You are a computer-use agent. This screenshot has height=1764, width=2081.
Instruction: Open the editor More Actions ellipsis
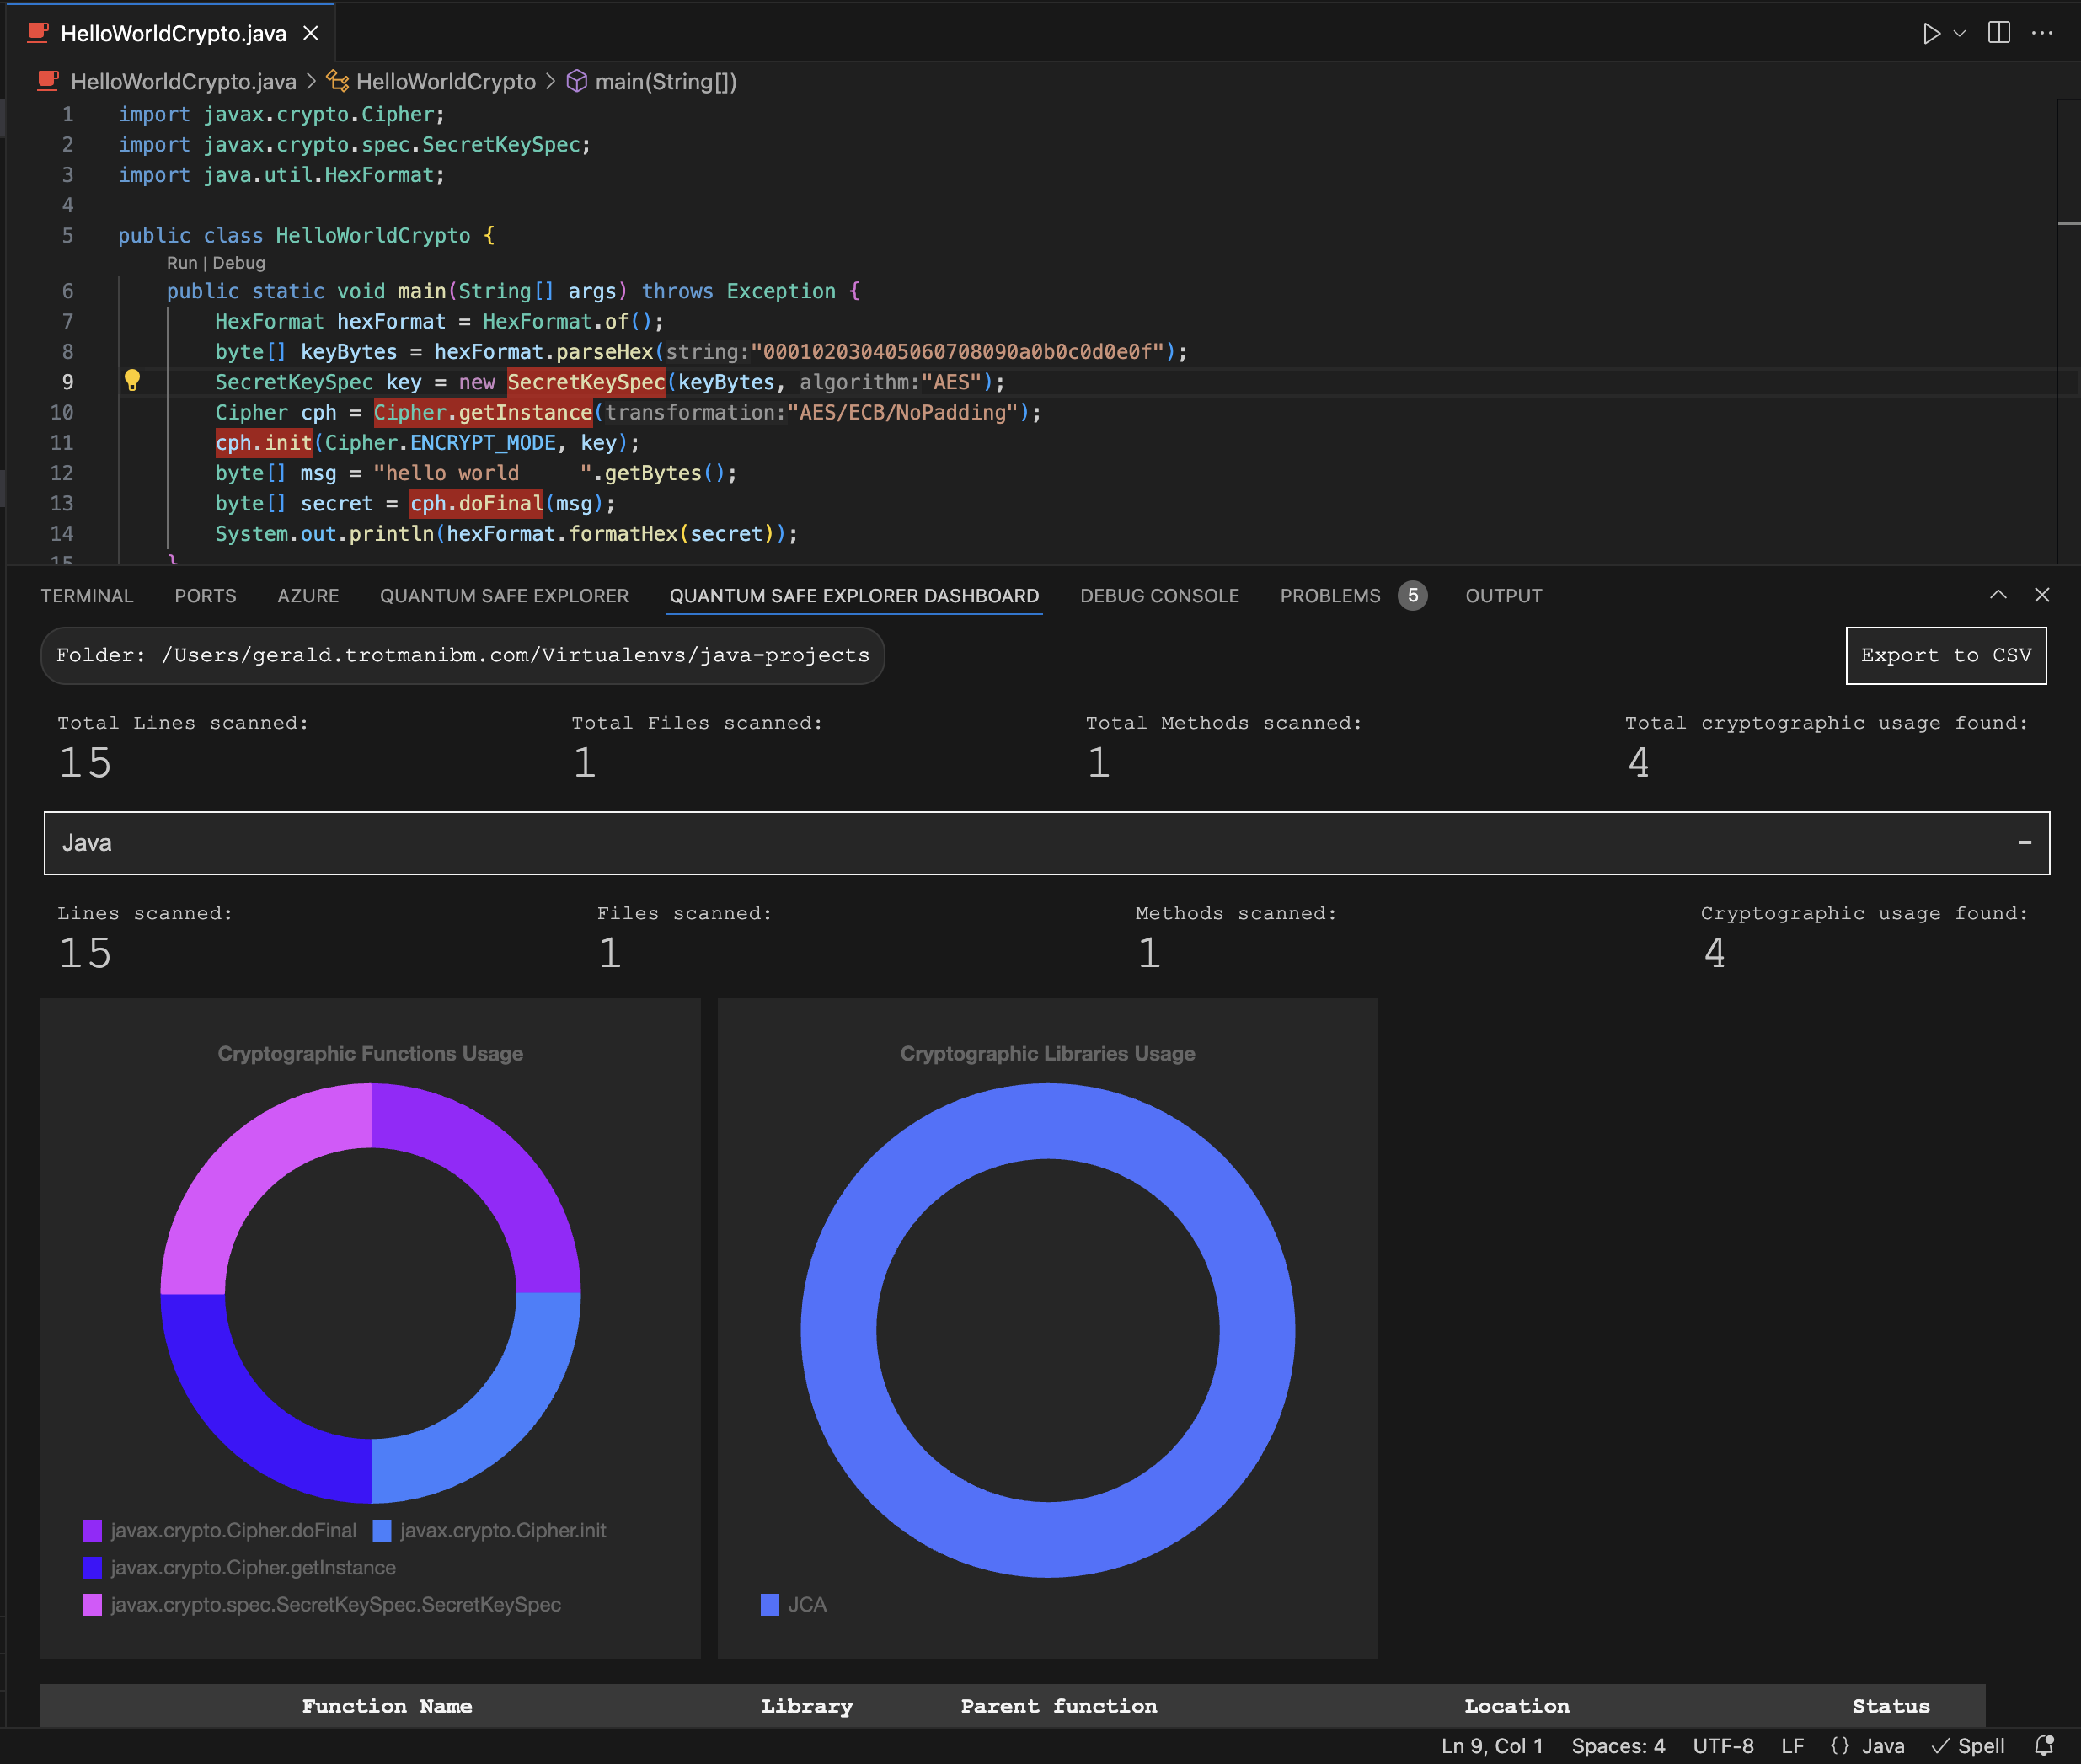(x=2042, y=33)
